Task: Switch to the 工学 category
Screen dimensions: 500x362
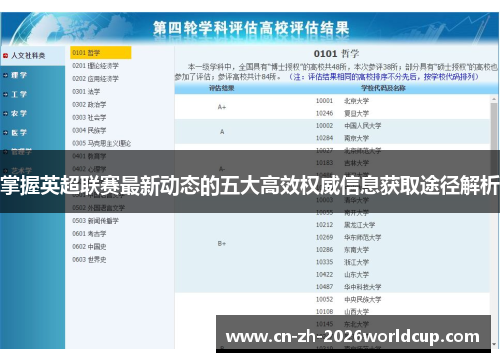Action: click(x=19, y=95)
